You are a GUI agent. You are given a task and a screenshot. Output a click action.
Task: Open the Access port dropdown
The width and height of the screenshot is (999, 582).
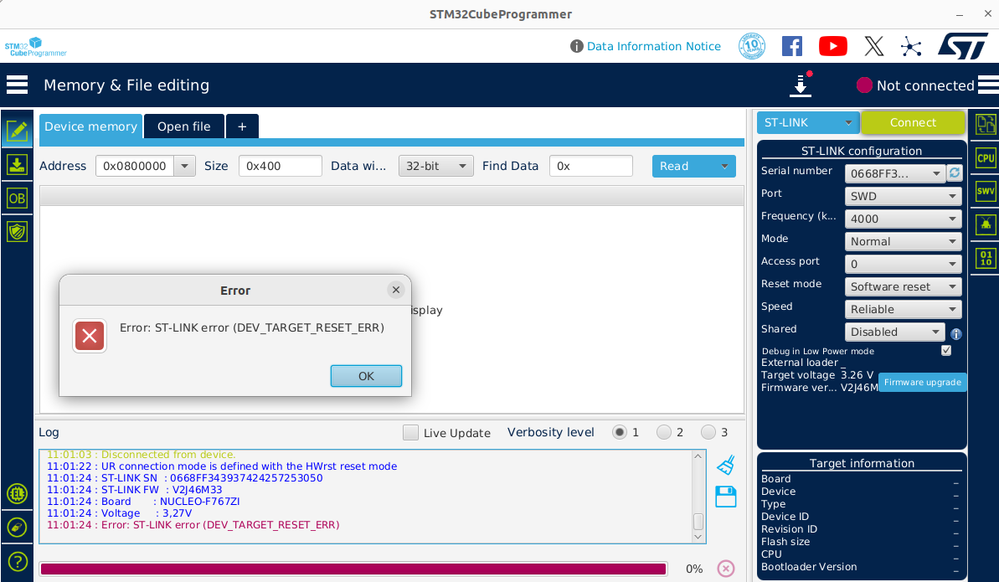(x=903, y=264)
